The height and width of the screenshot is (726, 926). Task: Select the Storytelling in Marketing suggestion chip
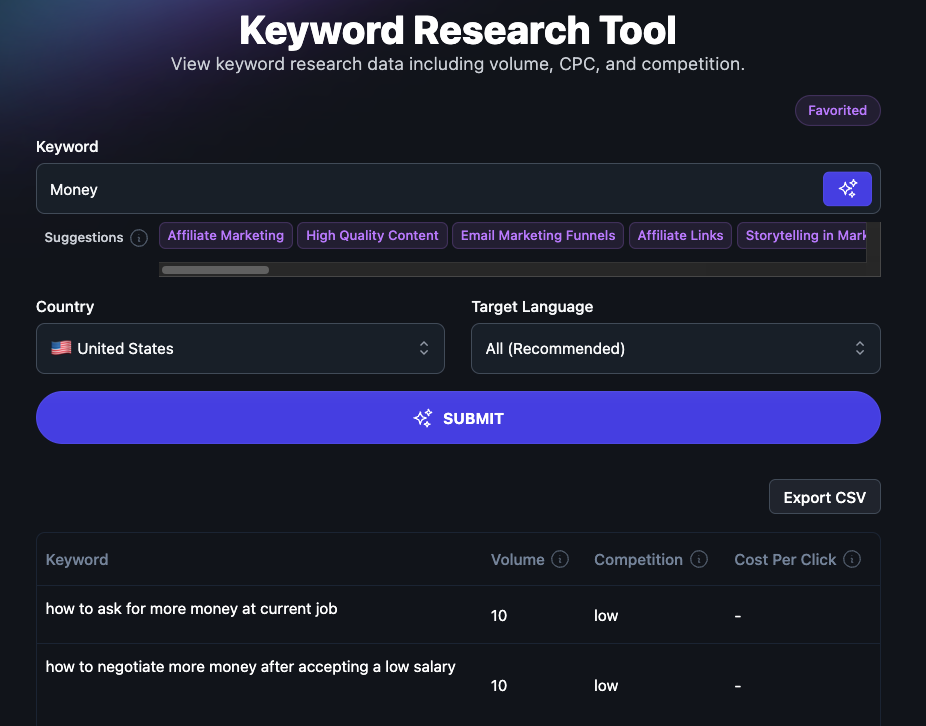point(802,236)
